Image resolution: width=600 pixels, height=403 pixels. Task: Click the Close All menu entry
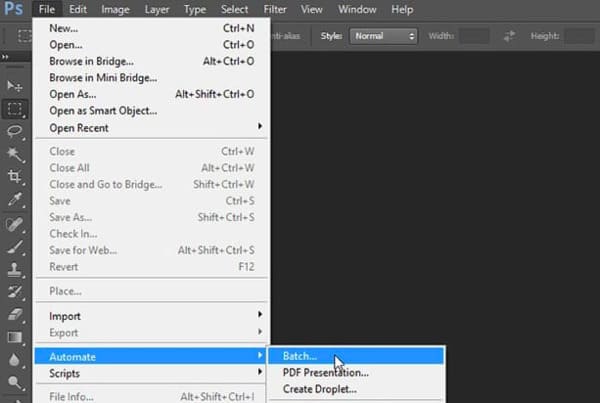pyautogui.click(x=152, y=168)
